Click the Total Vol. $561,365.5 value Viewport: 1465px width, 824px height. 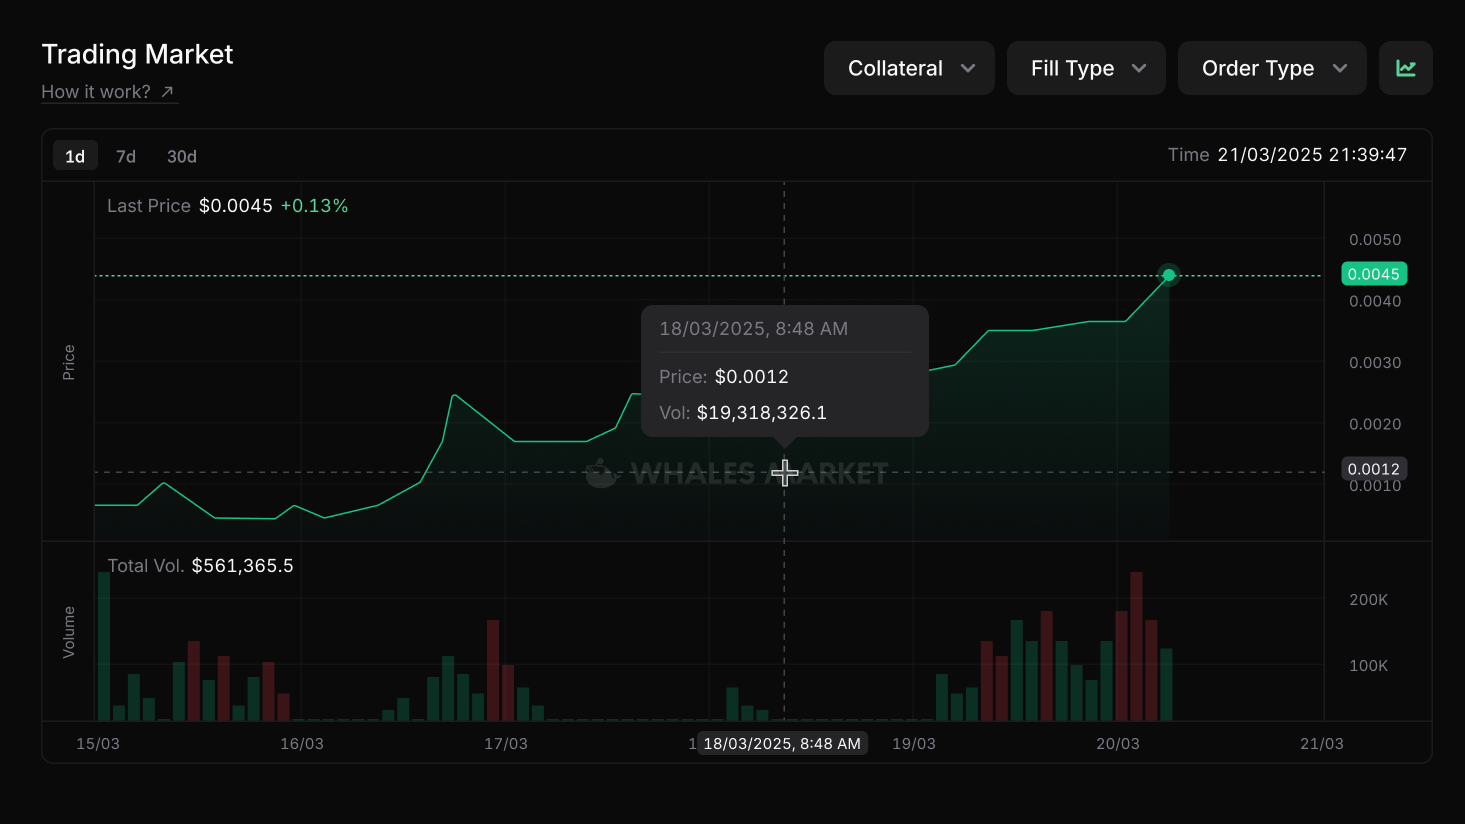click(x=243, y=566)
